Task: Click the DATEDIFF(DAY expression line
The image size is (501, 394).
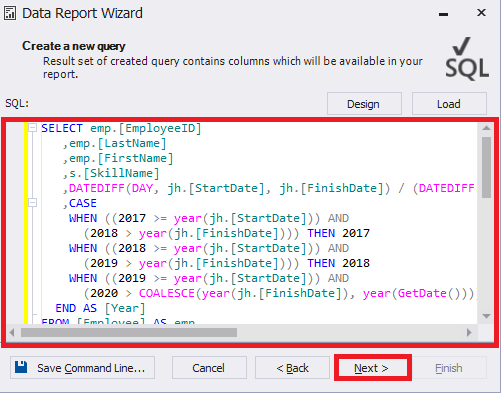Action: click(268, 188)
